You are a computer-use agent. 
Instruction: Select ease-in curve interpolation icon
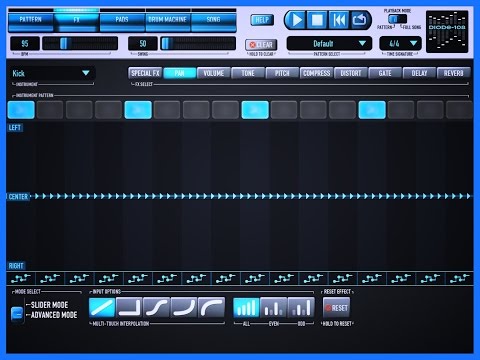point(184,307)
